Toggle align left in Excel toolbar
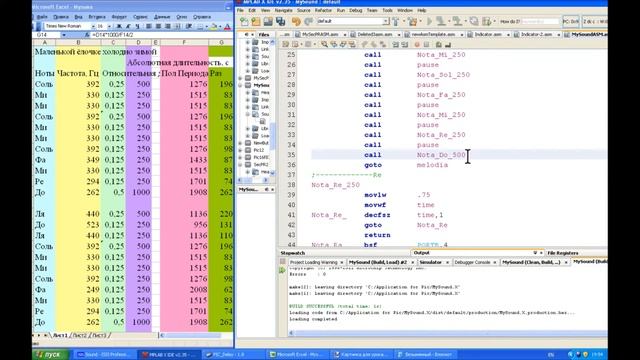The width and height of the screenshot is (640, 360). pyautogui.click(x=149, y=26)
